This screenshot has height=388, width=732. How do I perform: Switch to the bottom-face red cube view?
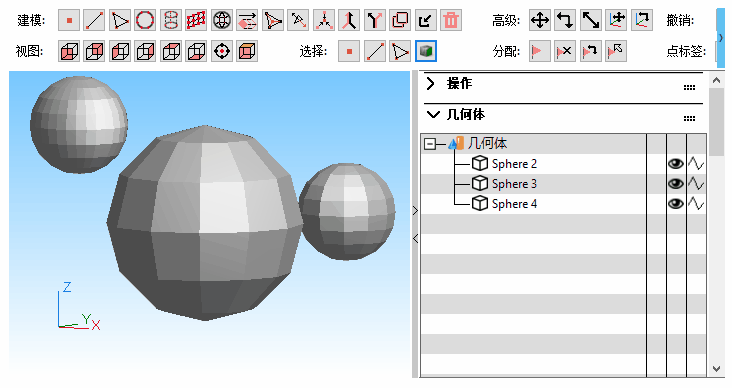196,51
